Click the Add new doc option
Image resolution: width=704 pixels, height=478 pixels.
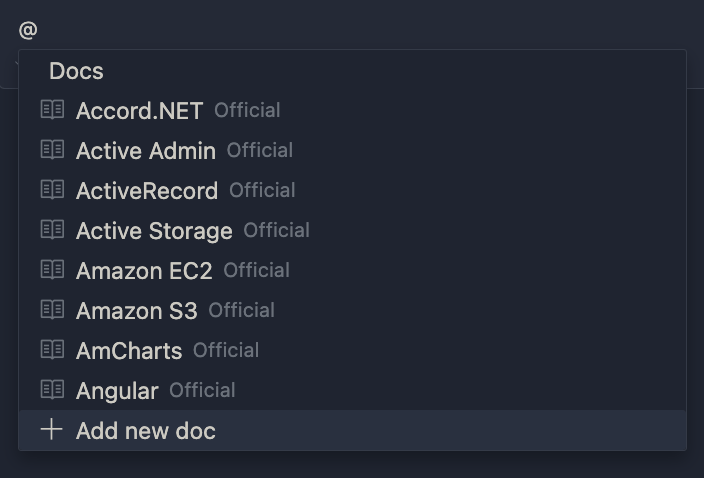point(352,430)
